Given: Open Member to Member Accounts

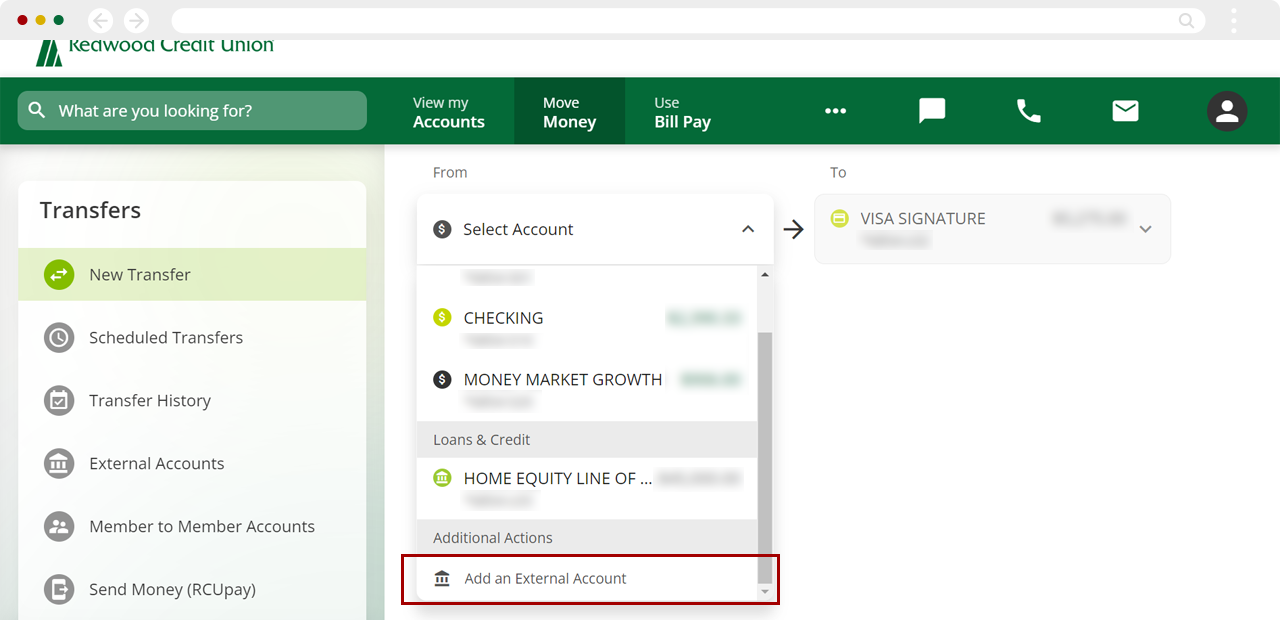Looking at the screenshot, I should pos(192,526).
